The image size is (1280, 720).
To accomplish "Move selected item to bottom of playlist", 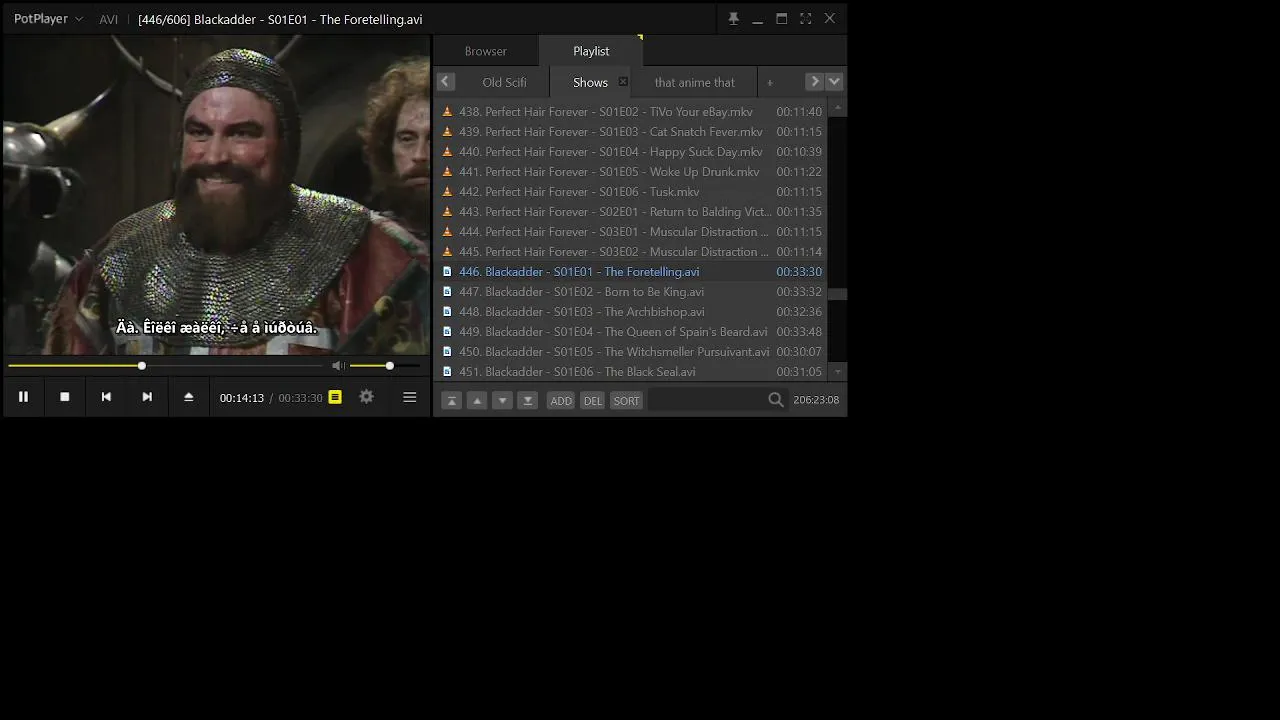I will click(528, 400).
